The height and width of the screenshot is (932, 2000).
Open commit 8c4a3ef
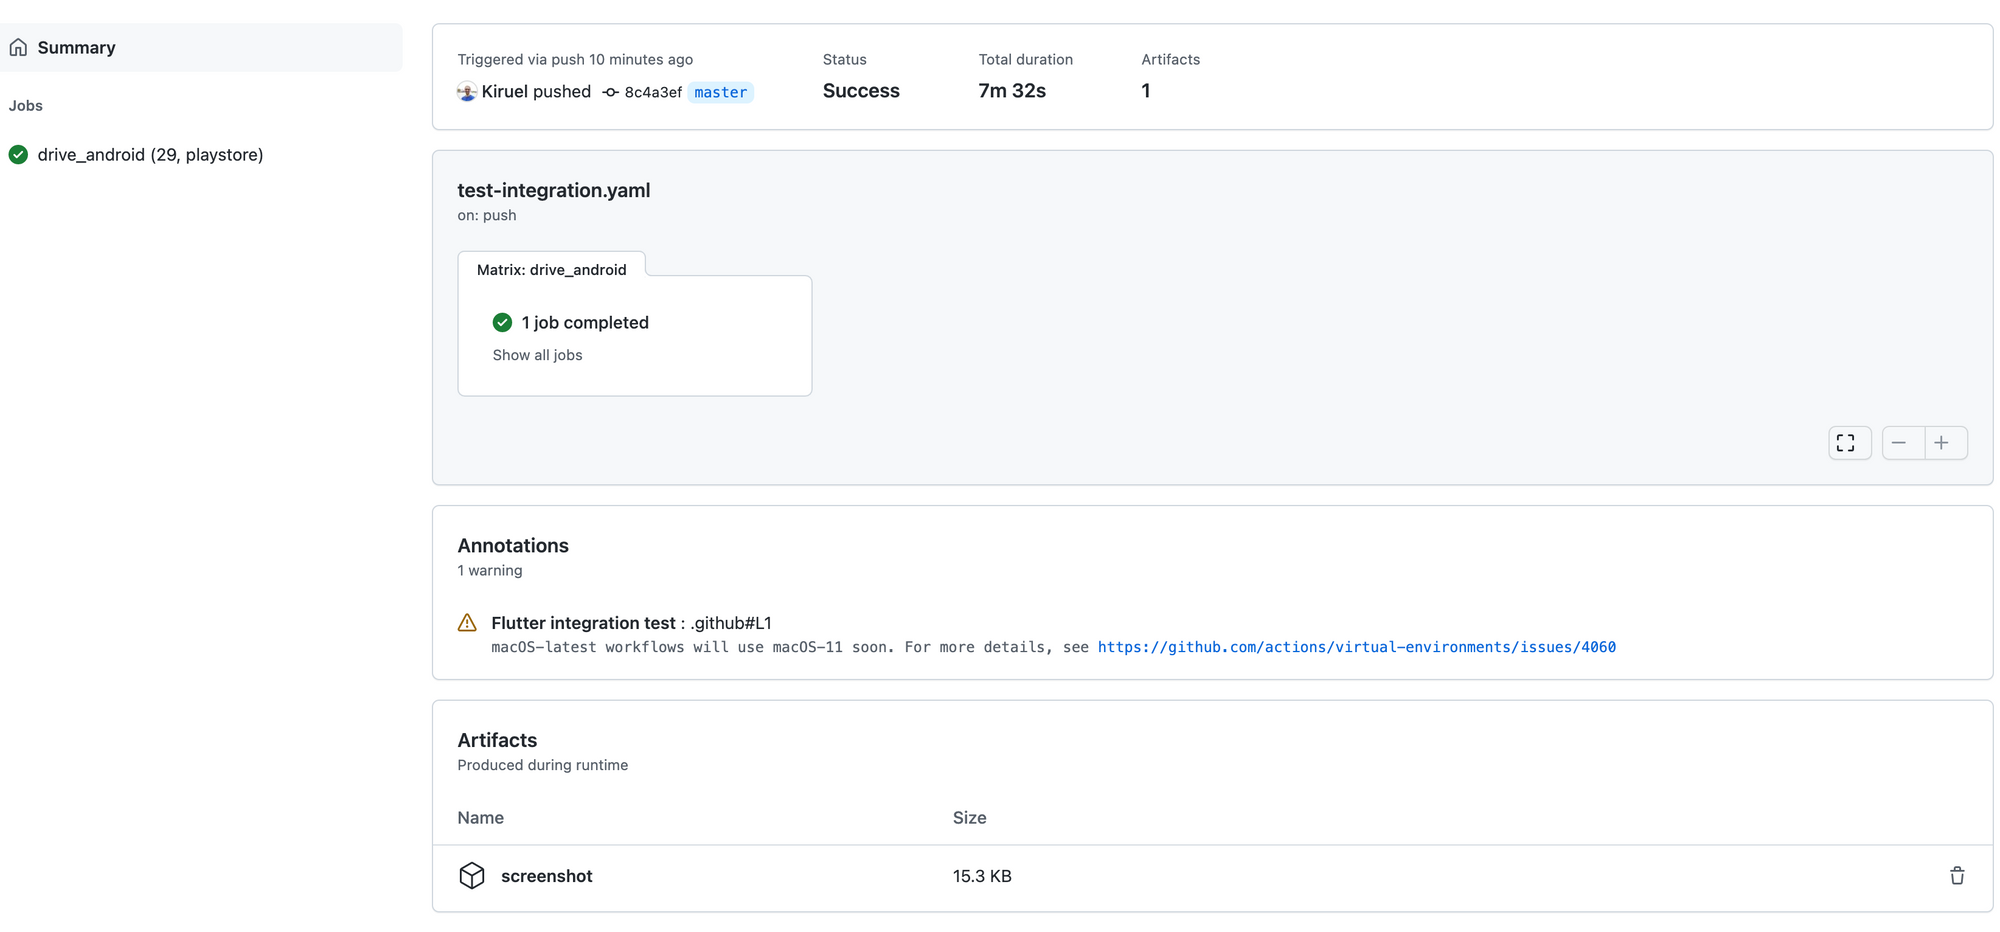coord(653,92)
